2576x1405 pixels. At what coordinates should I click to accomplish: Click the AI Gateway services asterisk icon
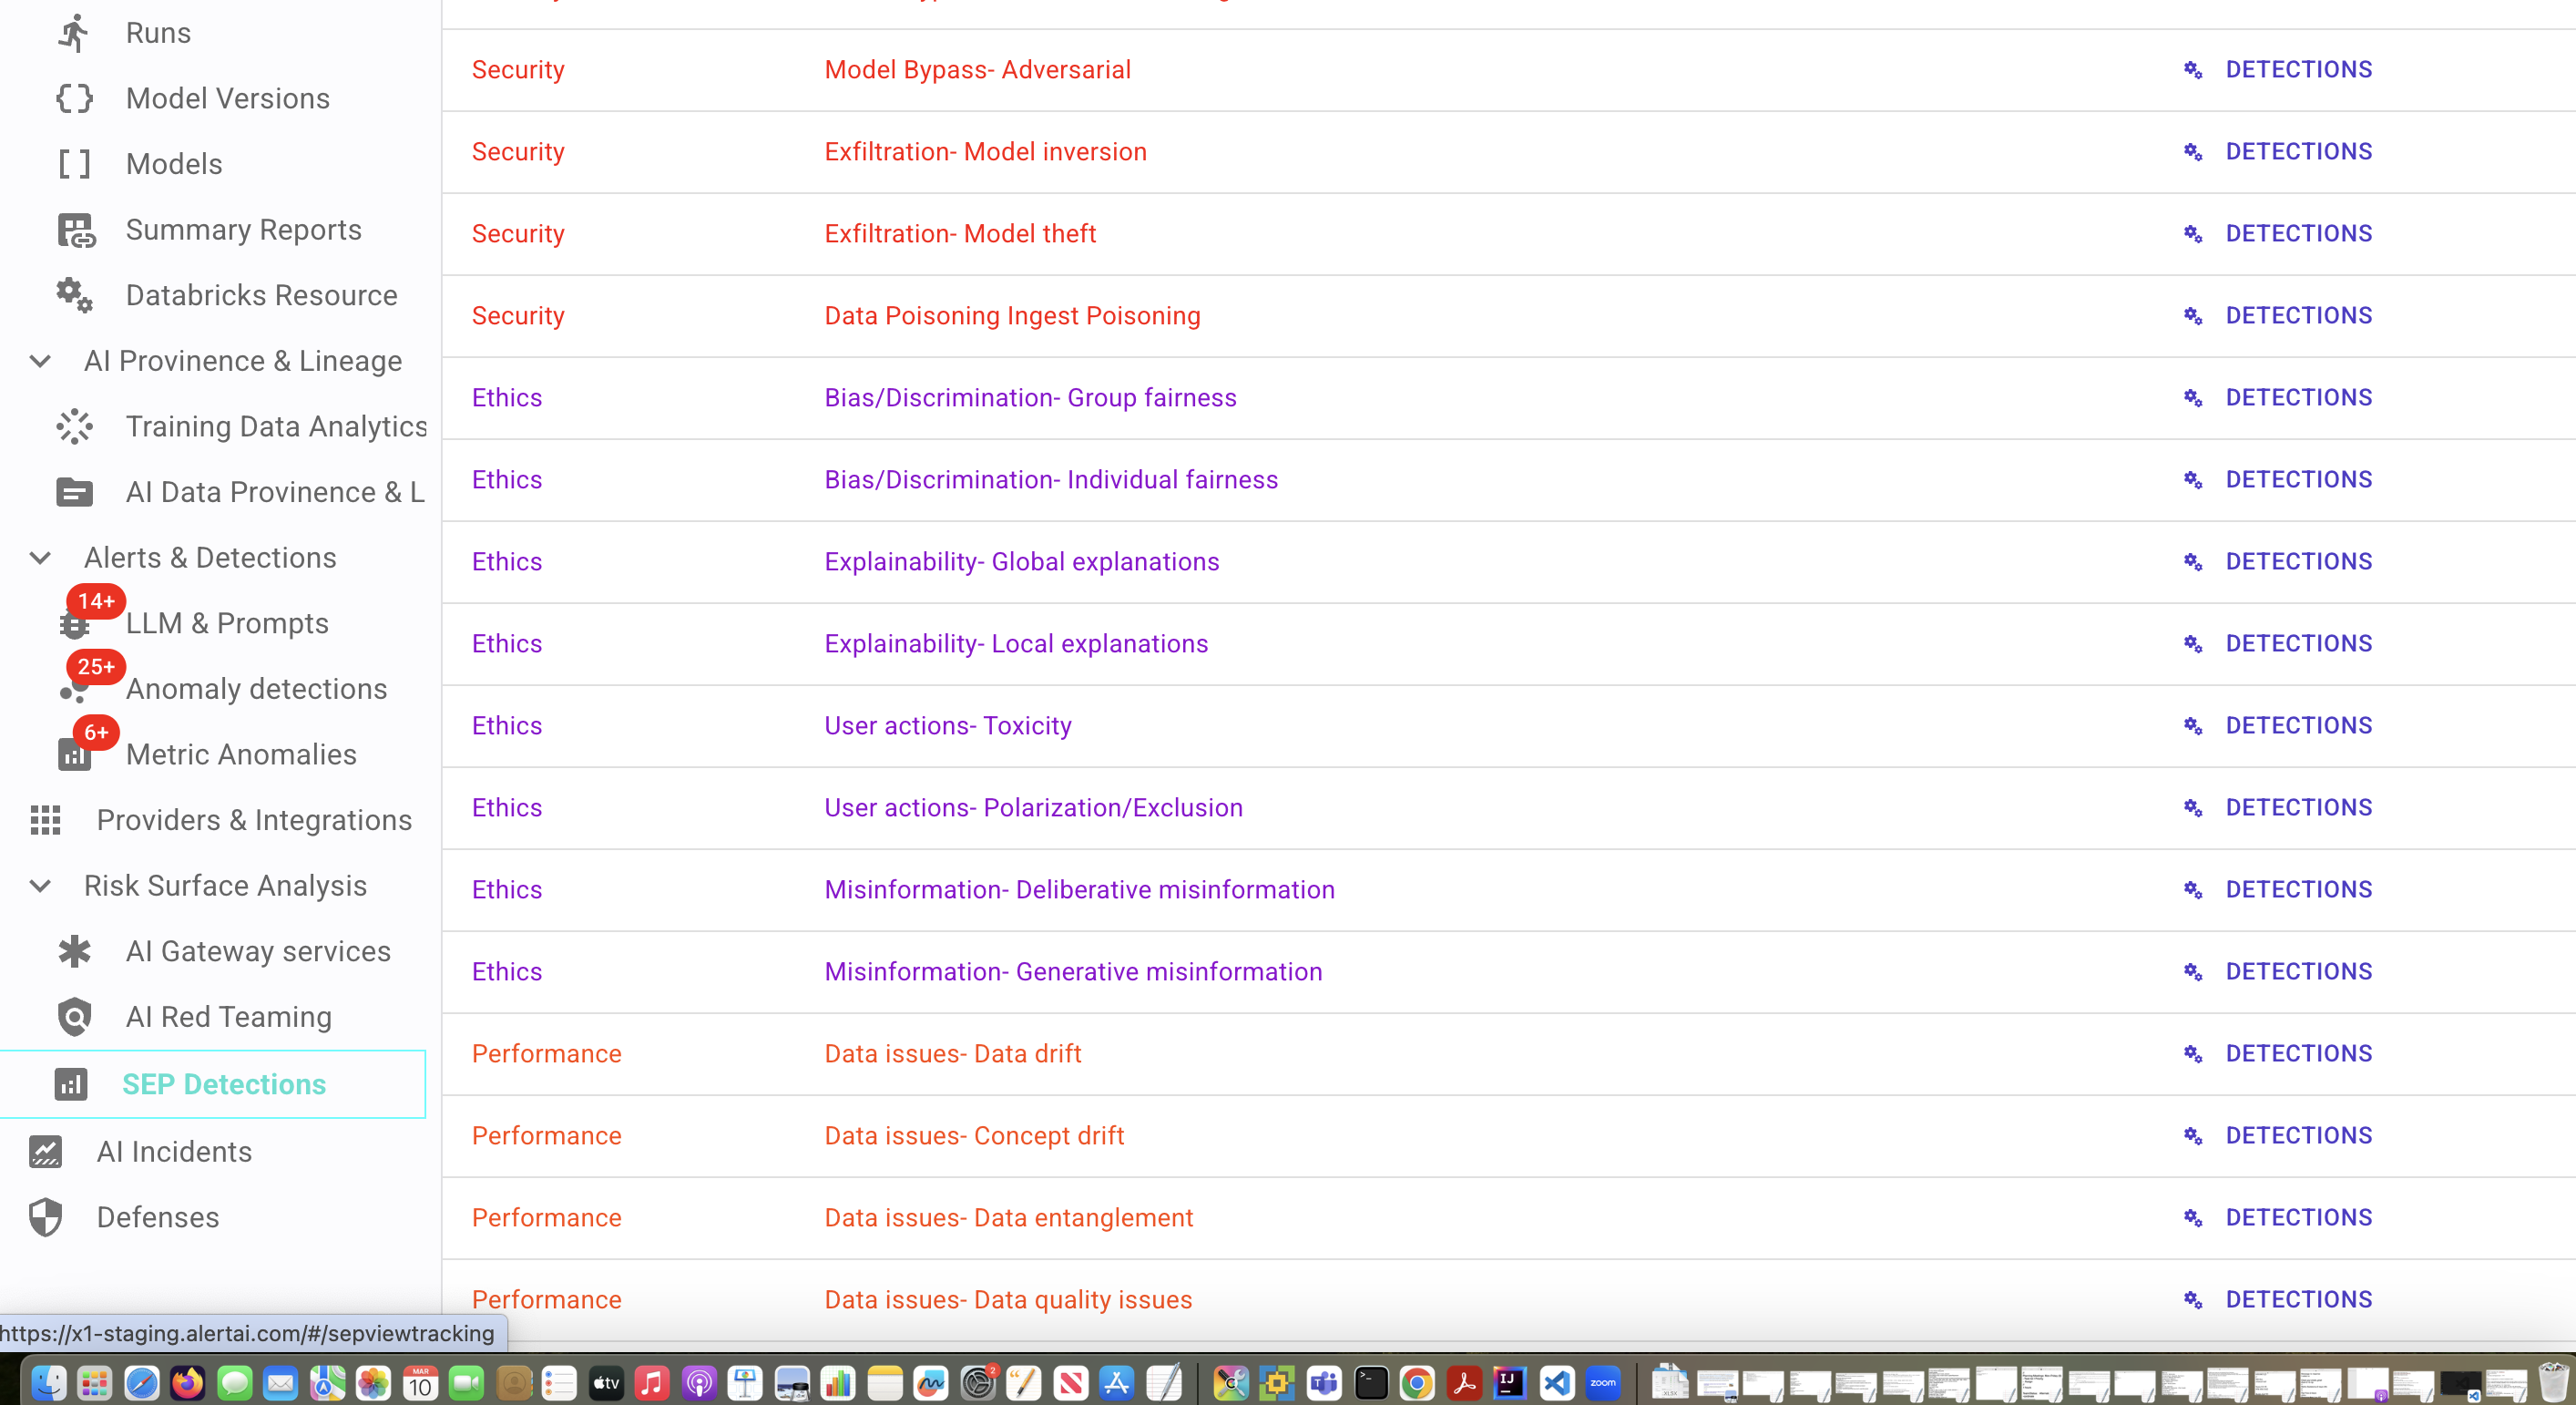(74, 951)
